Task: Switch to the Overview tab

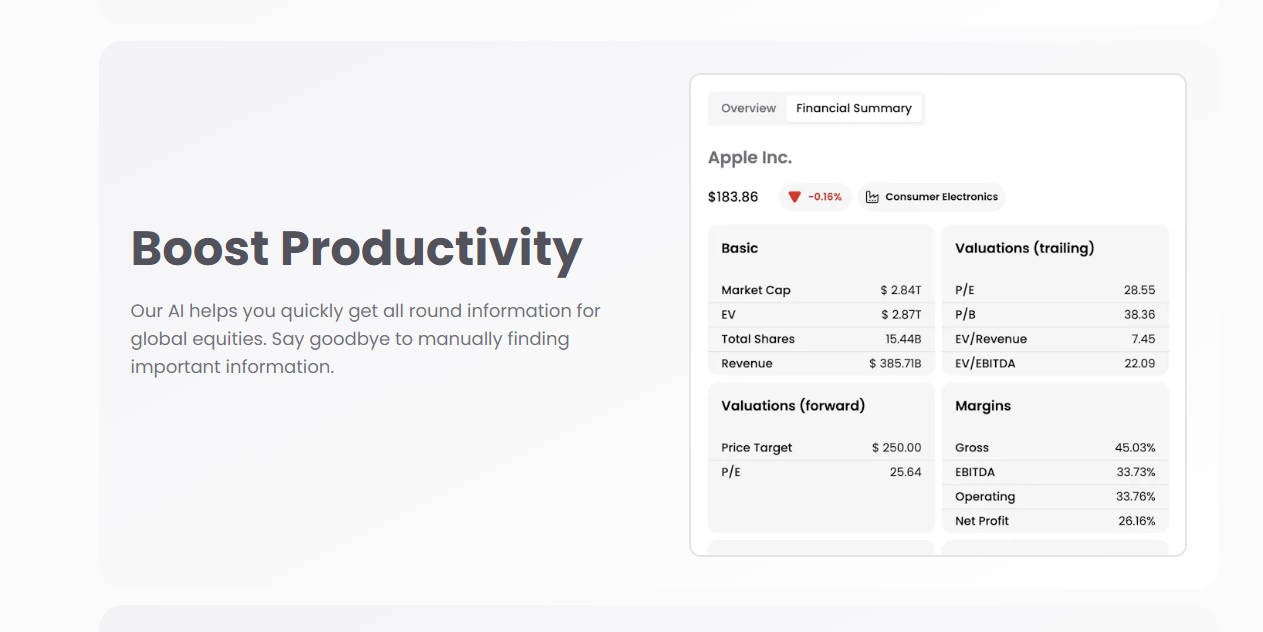Action: (748, 108)
